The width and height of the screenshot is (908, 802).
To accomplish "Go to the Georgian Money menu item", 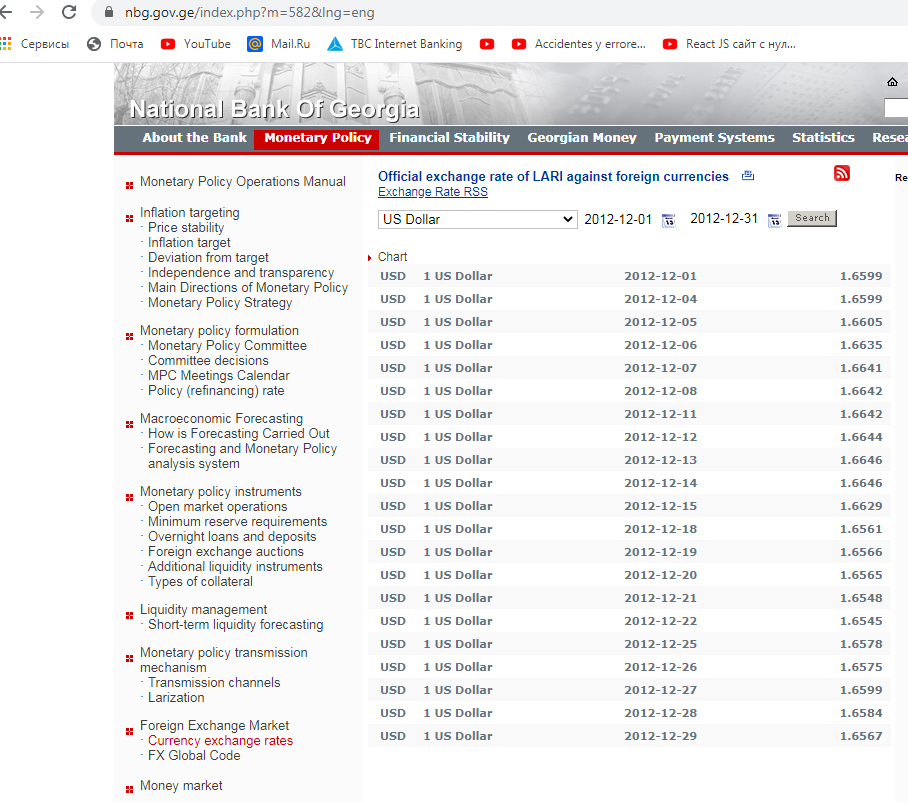I will (x=582, y=138).
